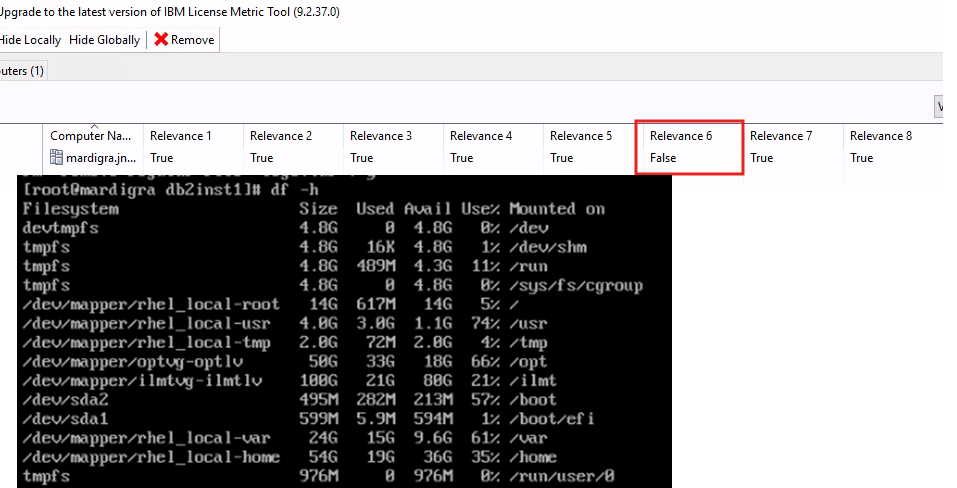Click Hide Globally button
The width and height of the screenshot is (957, 488).
click(x=104, y=40)
